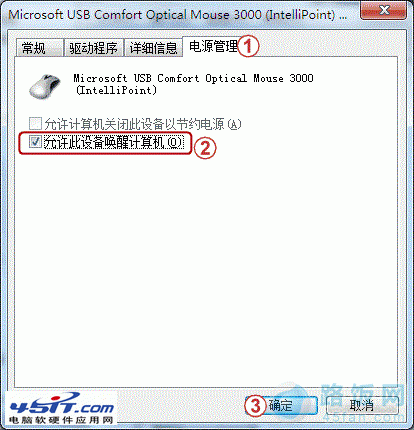The width and height of the screenshot is (414, 430).
Task: Confirm with the 确定 button
Action: tap(281, 405)
